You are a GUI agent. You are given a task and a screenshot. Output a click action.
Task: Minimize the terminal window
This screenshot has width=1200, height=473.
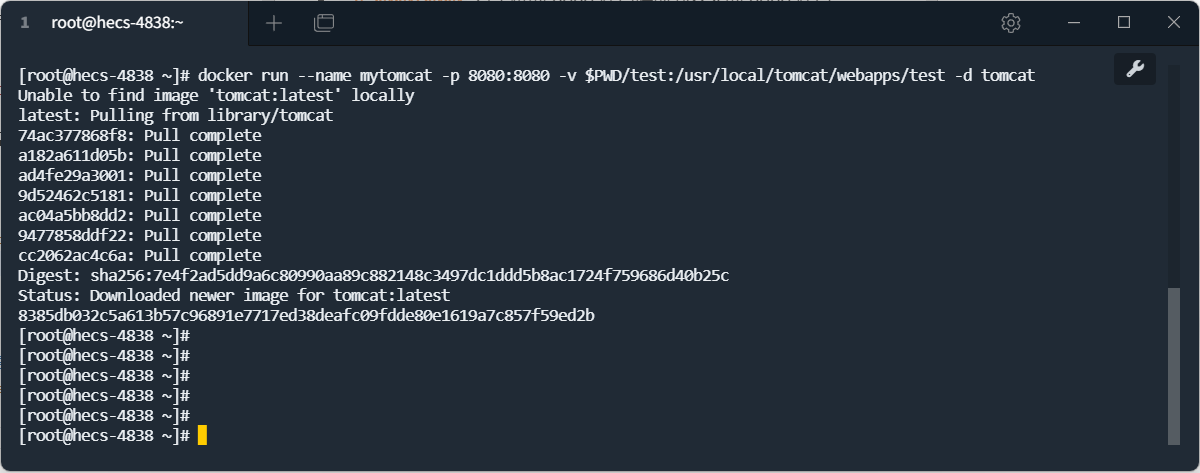click(1073, 22)
